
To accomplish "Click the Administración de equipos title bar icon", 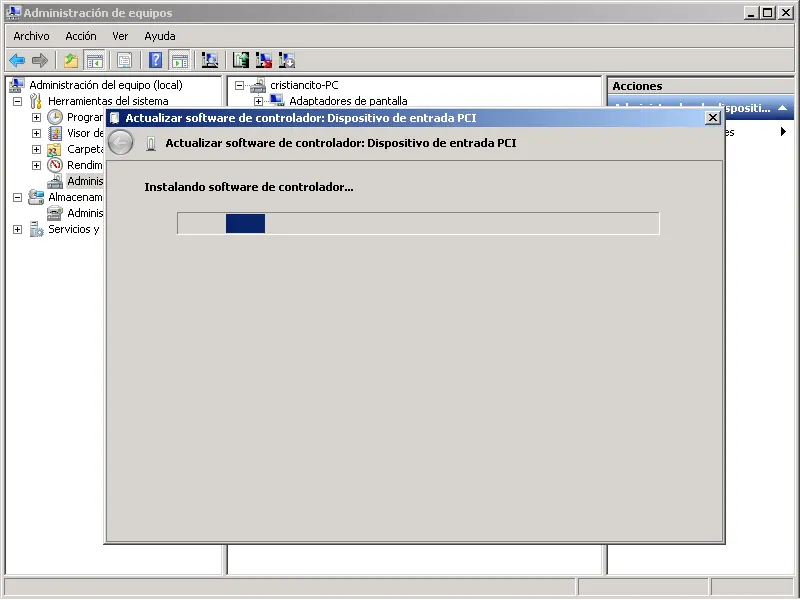I will point(14,13).
